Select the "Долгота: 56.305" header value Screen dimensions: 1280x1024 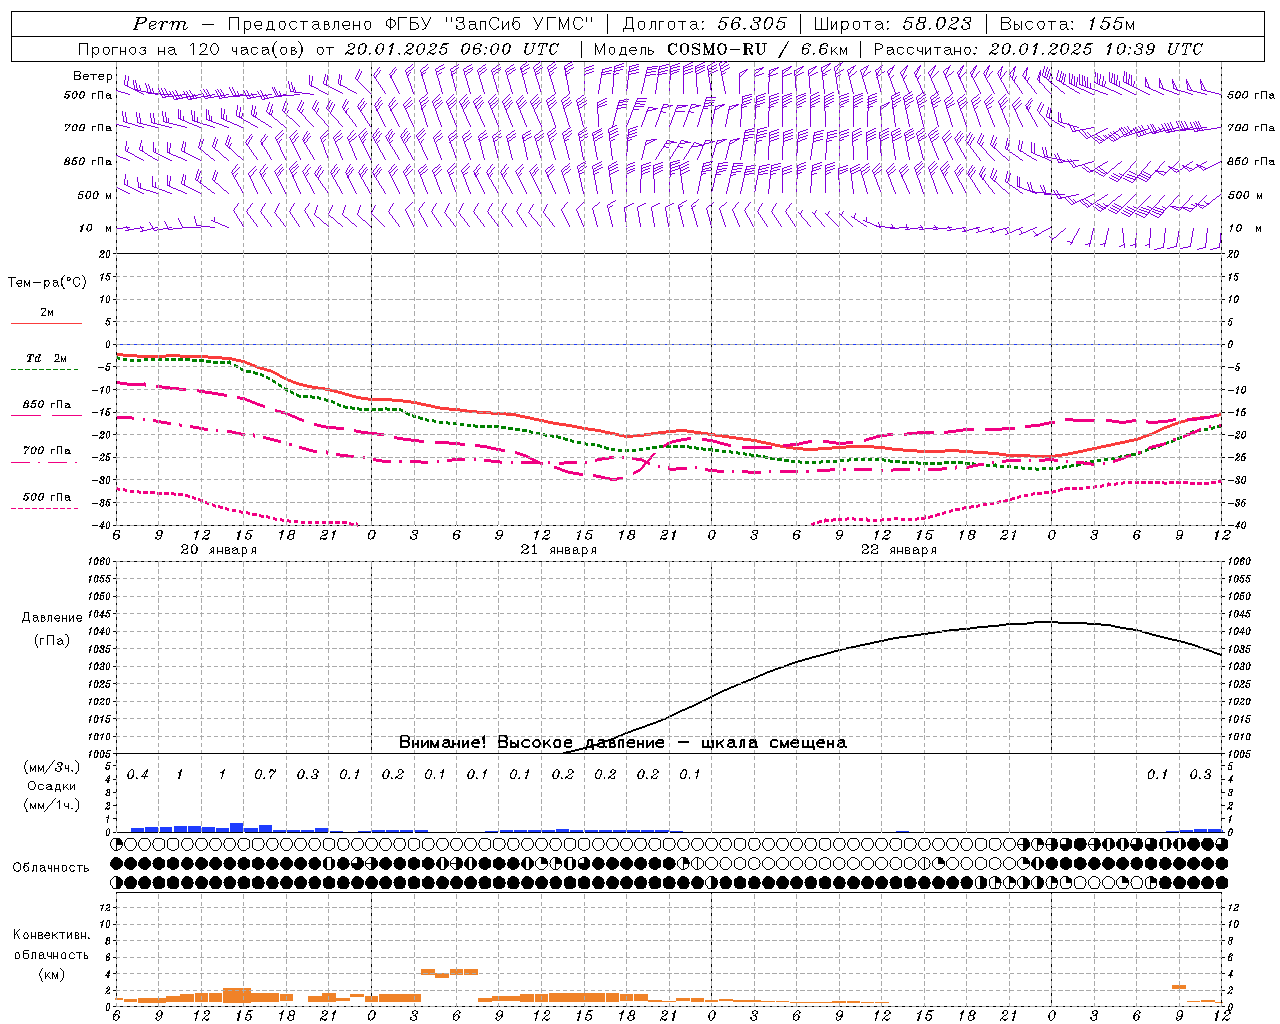[x=704, y=24]
